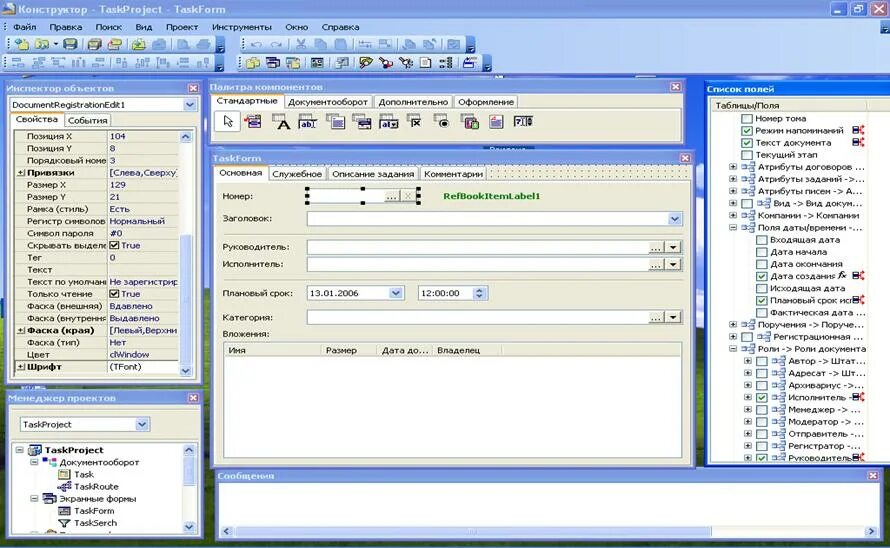Image resolution: width=890 pixels, height=548 pixels.
Task: Collapse the Поля даты/времени node
Action: (x=733, y=228)
